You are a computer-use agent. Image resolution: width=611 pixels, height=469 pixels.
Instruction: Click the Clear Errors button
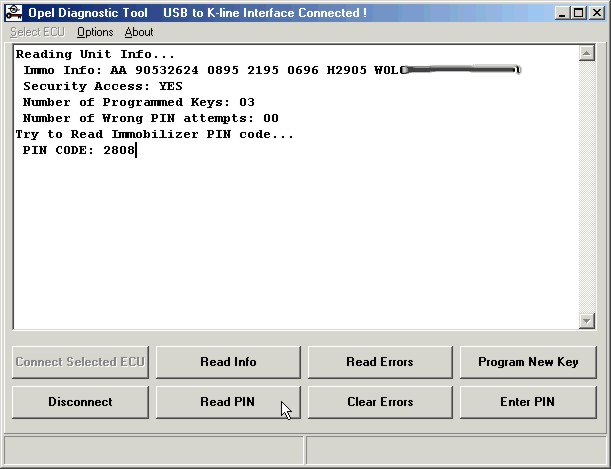click(380, 402)
